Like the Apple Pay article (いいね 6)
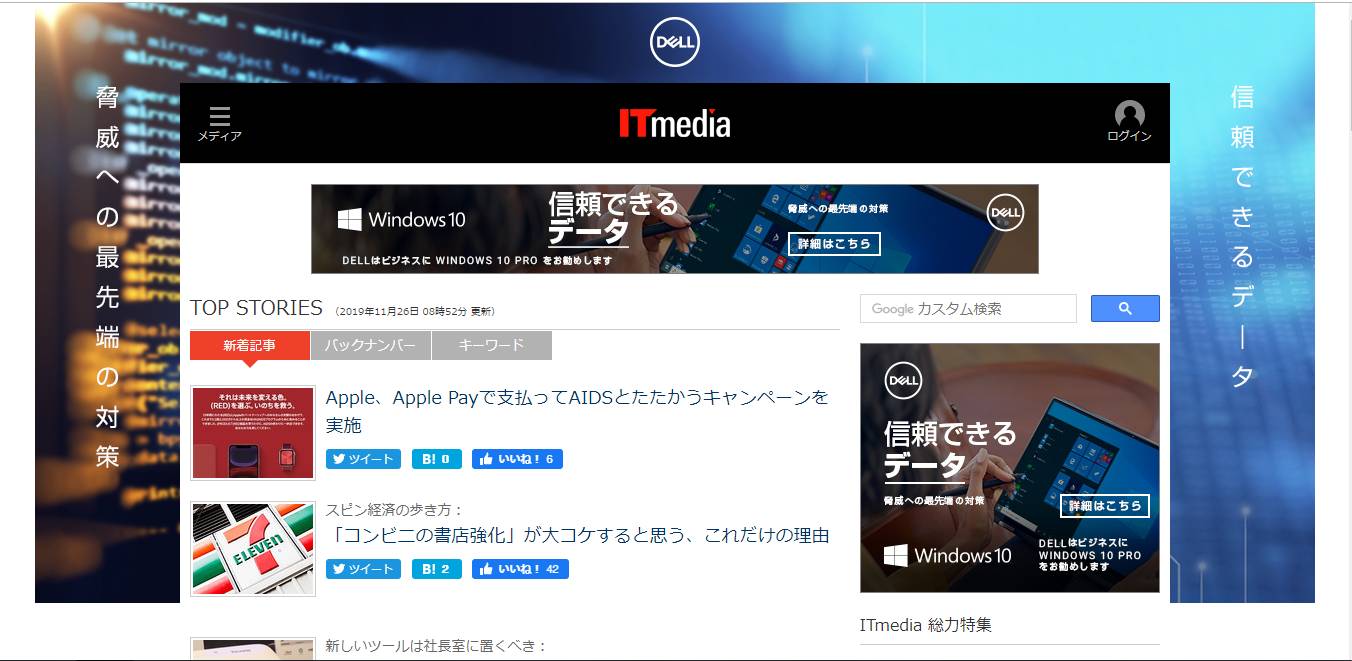 click(x=517, y=459)
